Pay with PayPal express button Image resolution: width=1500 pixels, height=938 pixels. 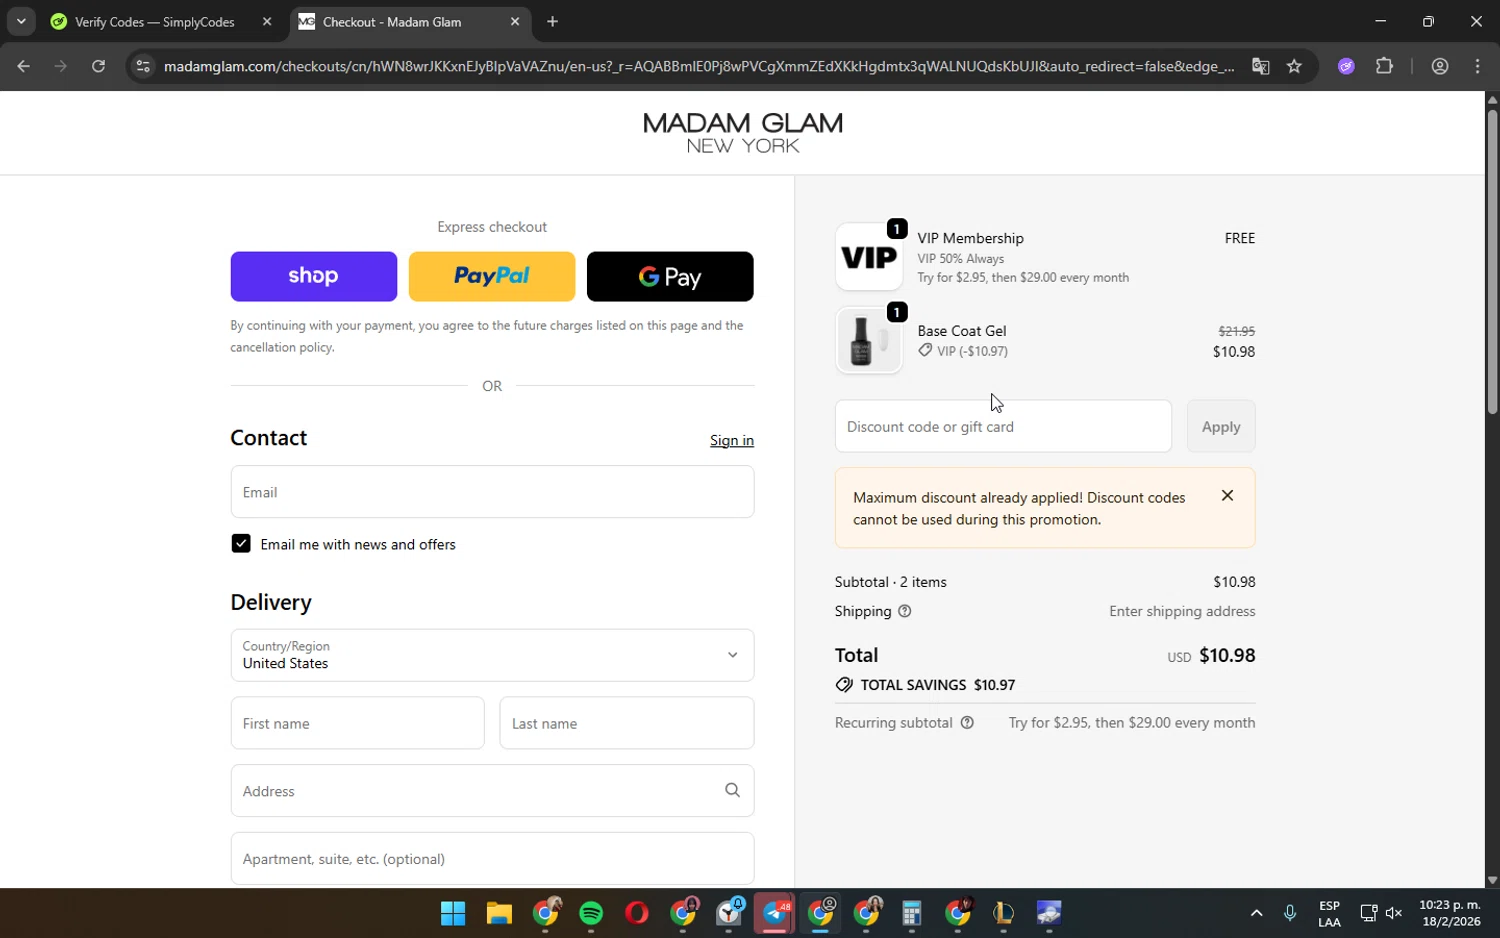pos(492,276)
